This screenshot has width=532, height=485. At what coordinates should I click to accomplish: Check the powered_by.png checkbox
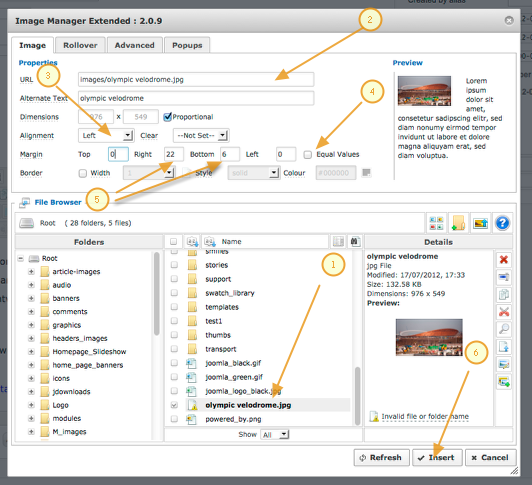click(x=174, y=419)
